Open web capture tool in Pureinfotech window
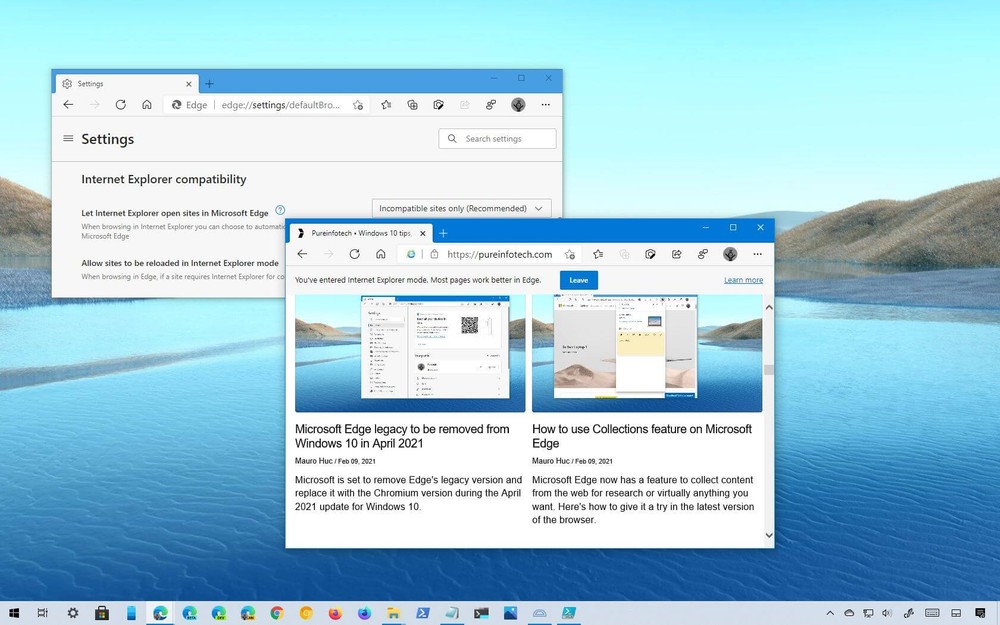The image size is (1000, 625). coord(651,254)
